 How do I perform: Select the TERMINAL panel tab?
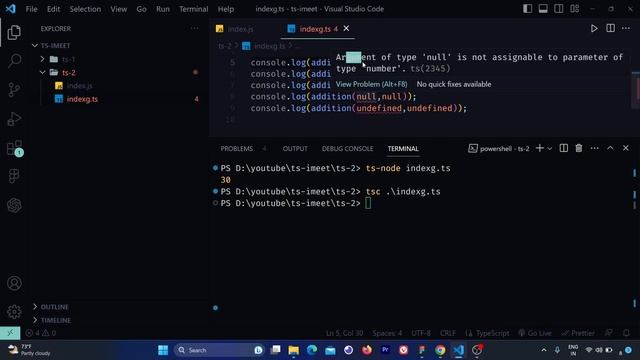(403, 149)
